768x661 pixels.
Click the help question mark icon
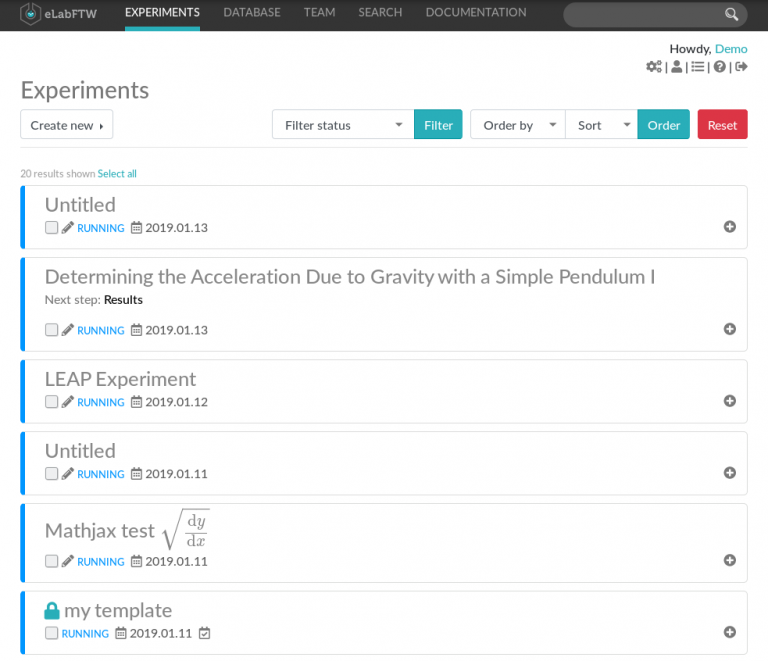[x=719, y=67]
